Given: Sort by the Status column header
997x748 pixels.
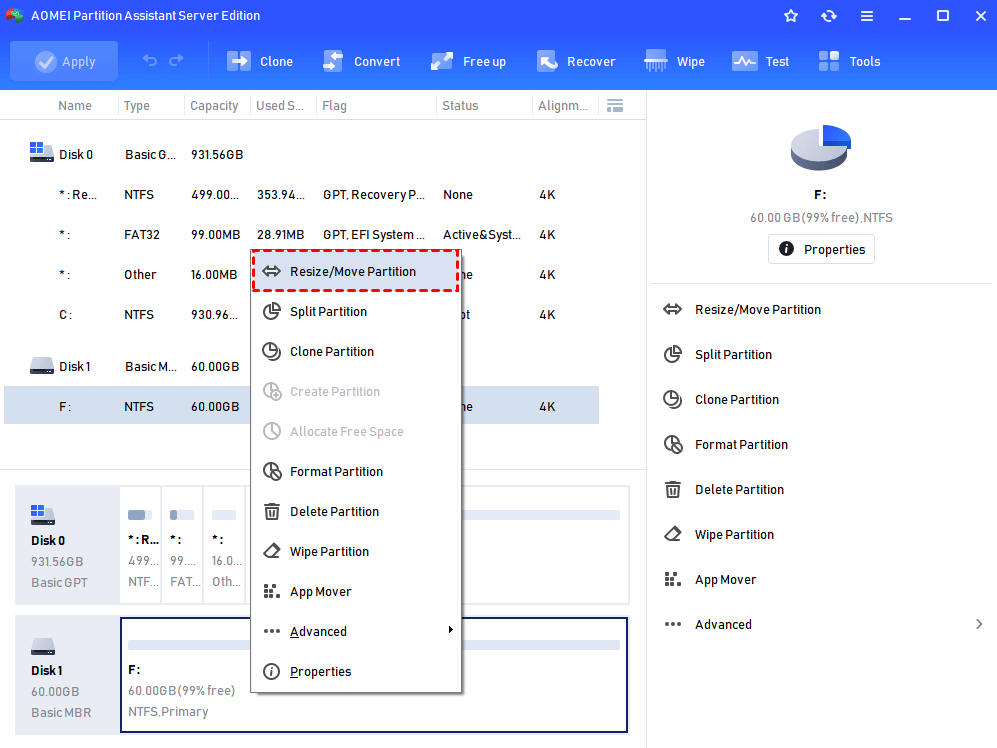Looking at the screenshot, I should tap(460, 106).
